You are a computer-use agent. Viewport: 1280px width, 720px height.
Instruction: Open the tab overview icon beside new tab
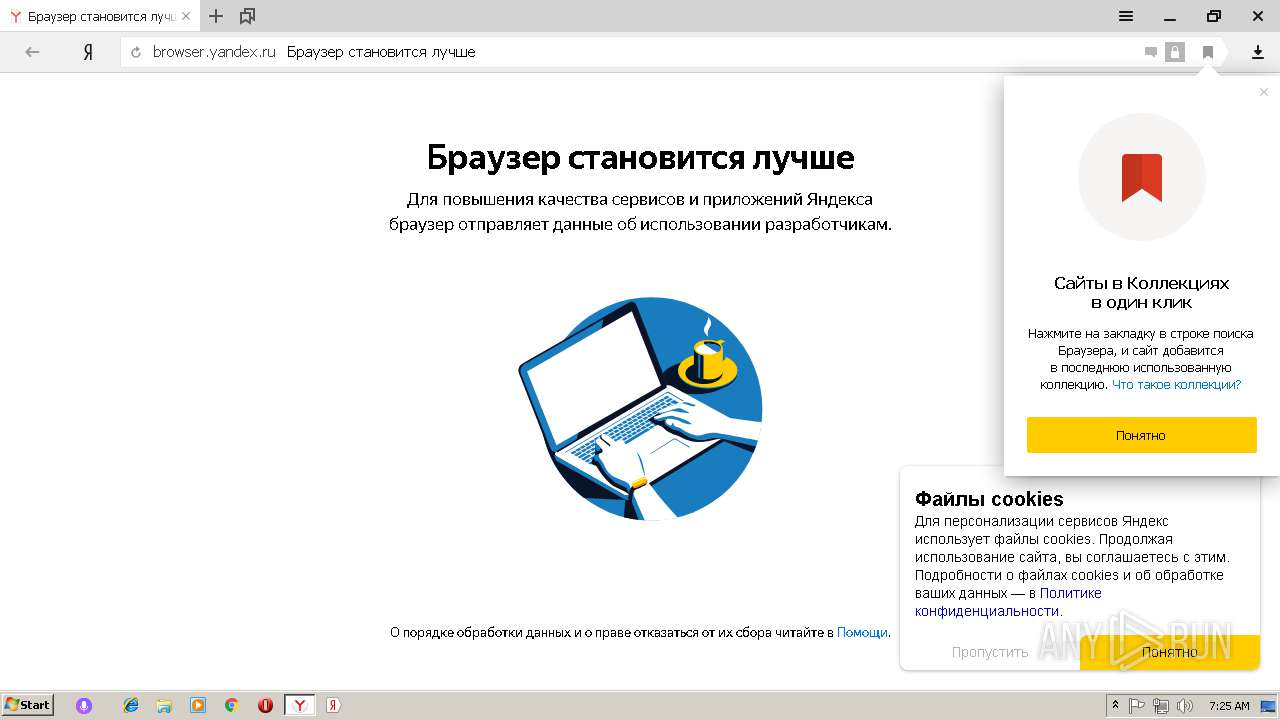[x=248, y=16]
